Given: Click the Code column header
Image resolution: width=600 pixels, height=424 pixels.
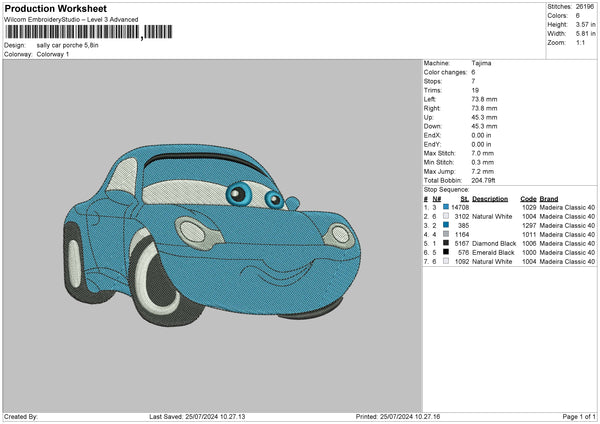Looking at the screenshot, I should [528, 198].
